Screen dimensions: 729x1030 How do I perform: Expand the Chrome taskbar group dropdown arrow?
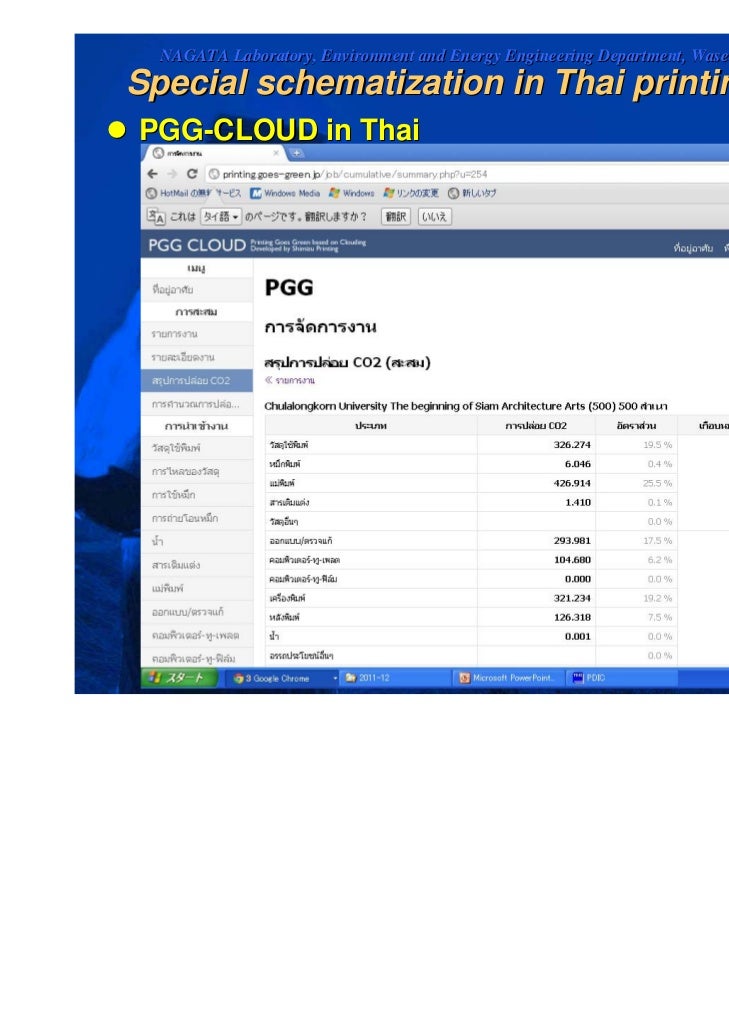[335, 678]
